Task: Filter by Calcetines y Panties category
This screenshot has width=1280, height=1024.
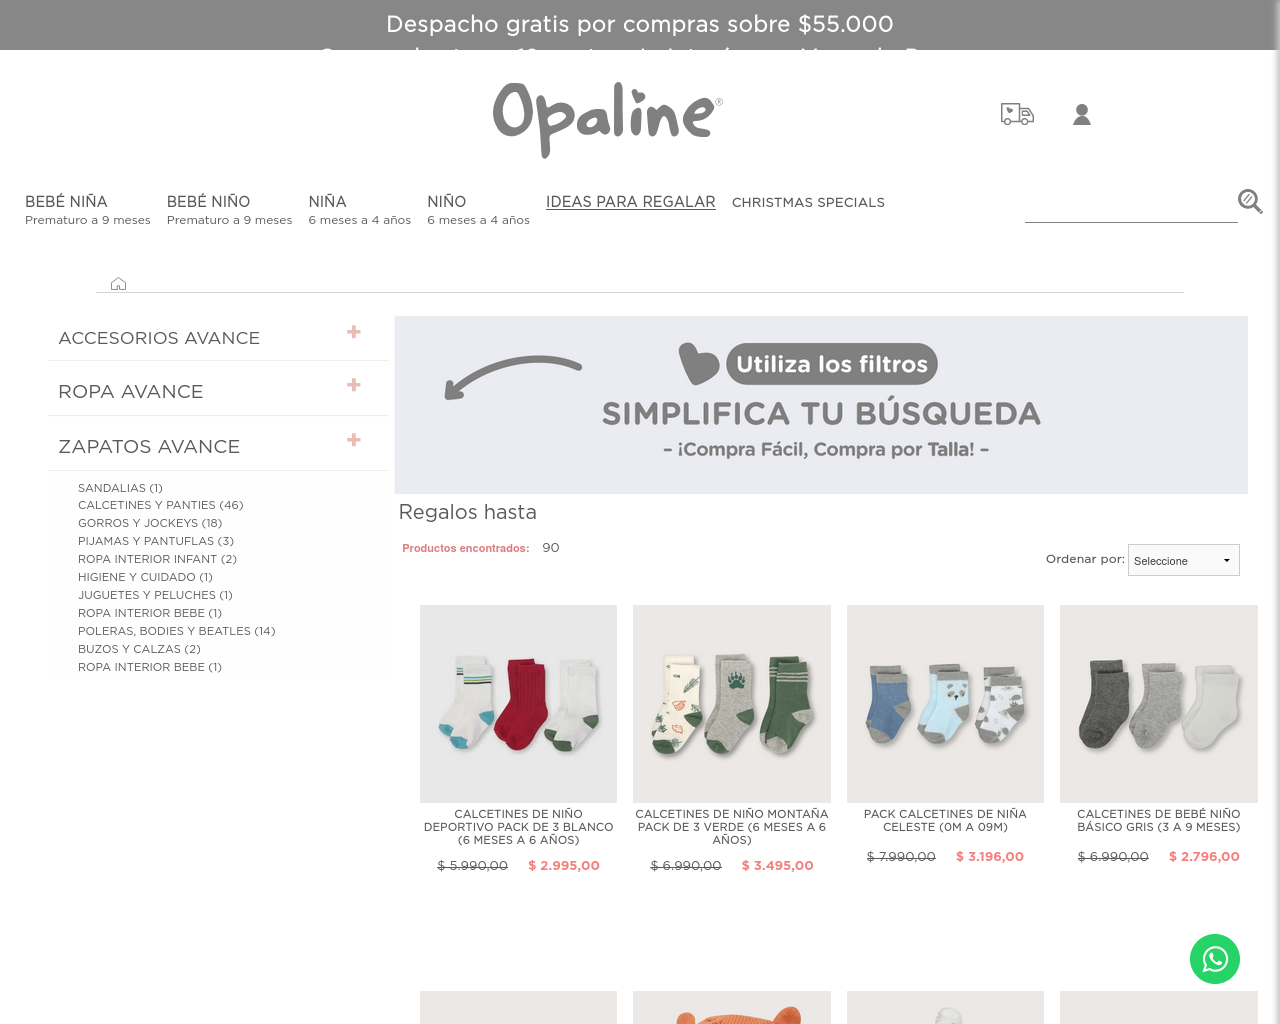Action: coord(161,505)
